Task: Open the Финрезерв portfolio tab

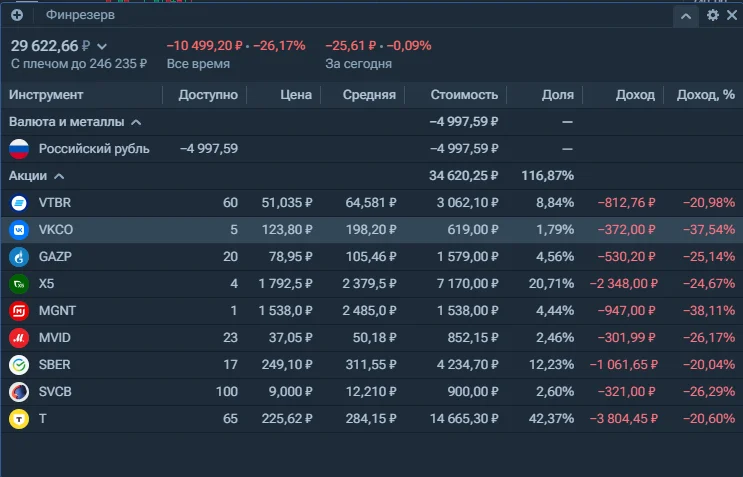Action: pos(80,15)
